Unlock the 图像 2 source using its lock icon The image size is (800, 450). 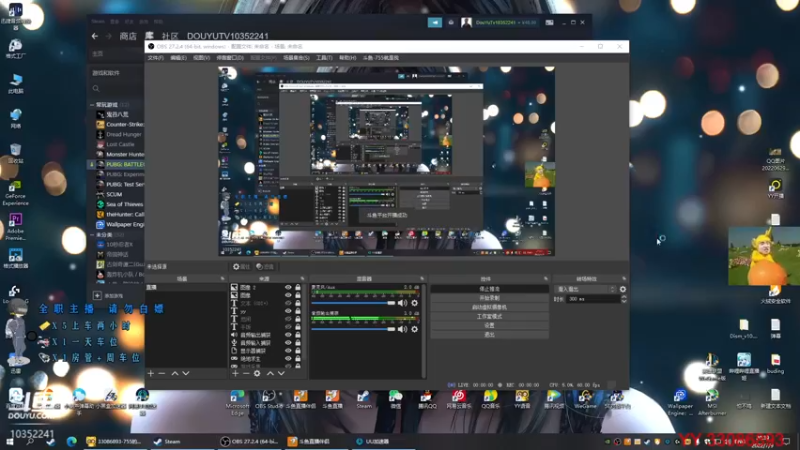click(298, 287)
